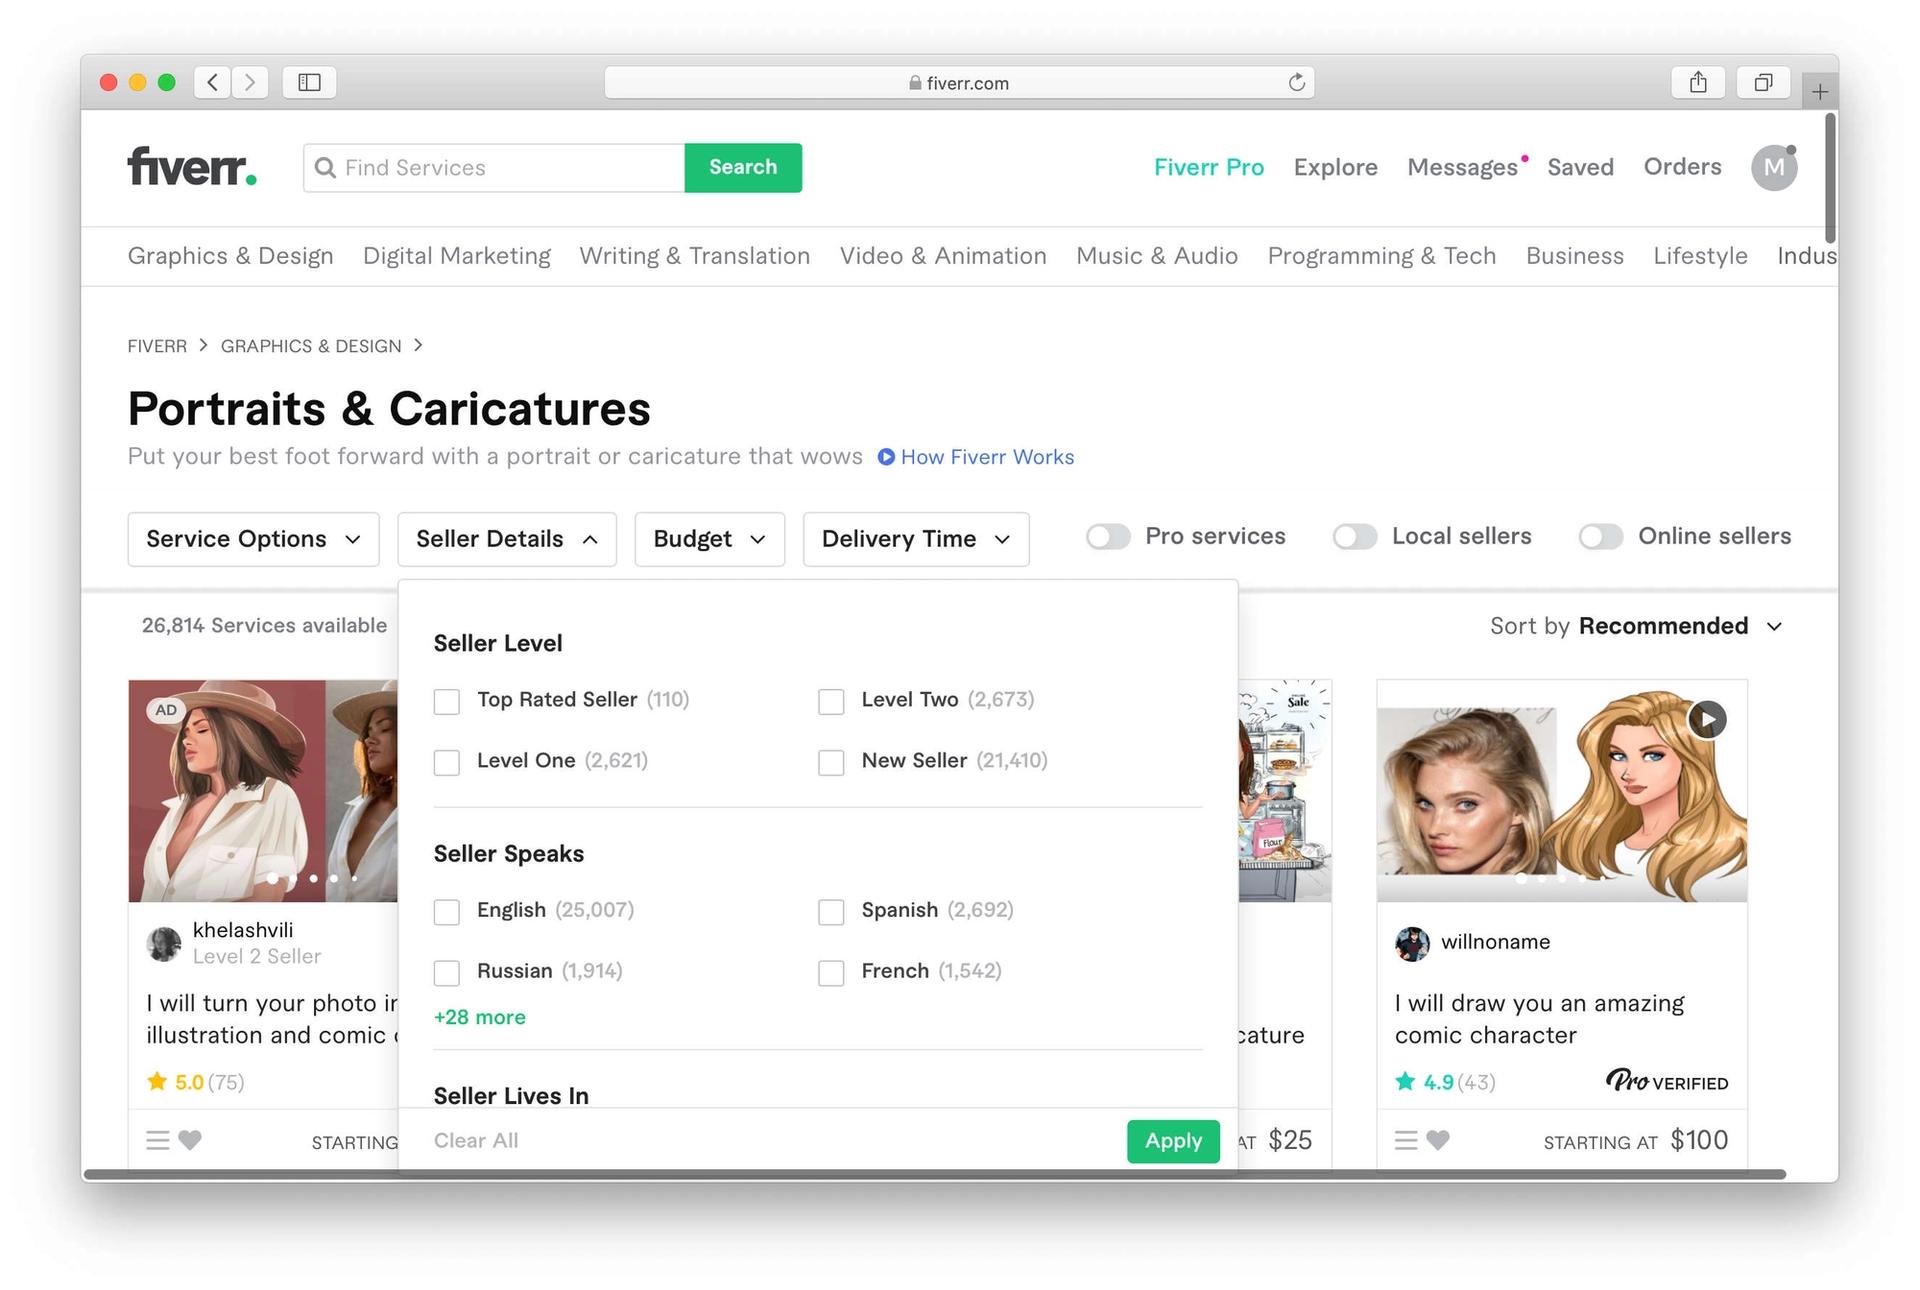Check the New Seller checkbox

(831, 762)
